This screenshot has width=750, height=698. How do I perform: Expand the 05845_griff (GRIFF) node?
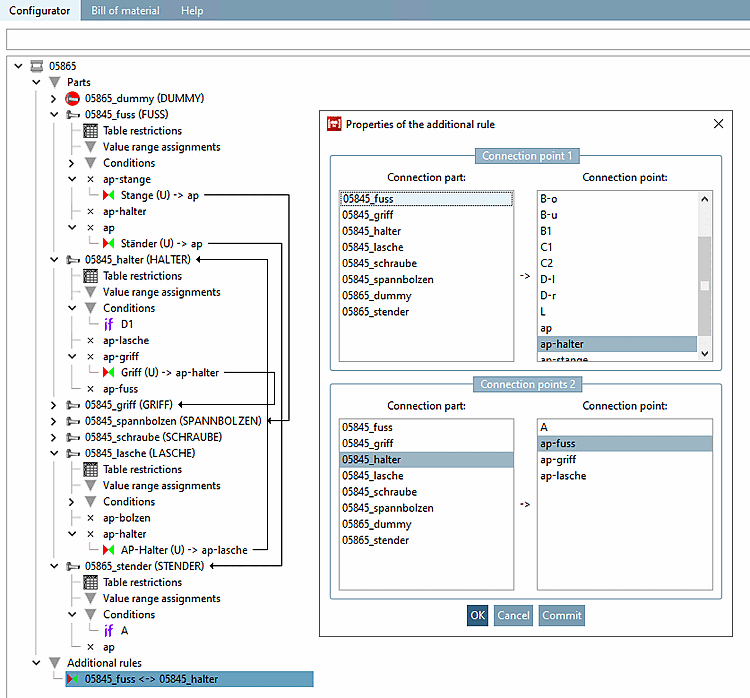point(55,405)
